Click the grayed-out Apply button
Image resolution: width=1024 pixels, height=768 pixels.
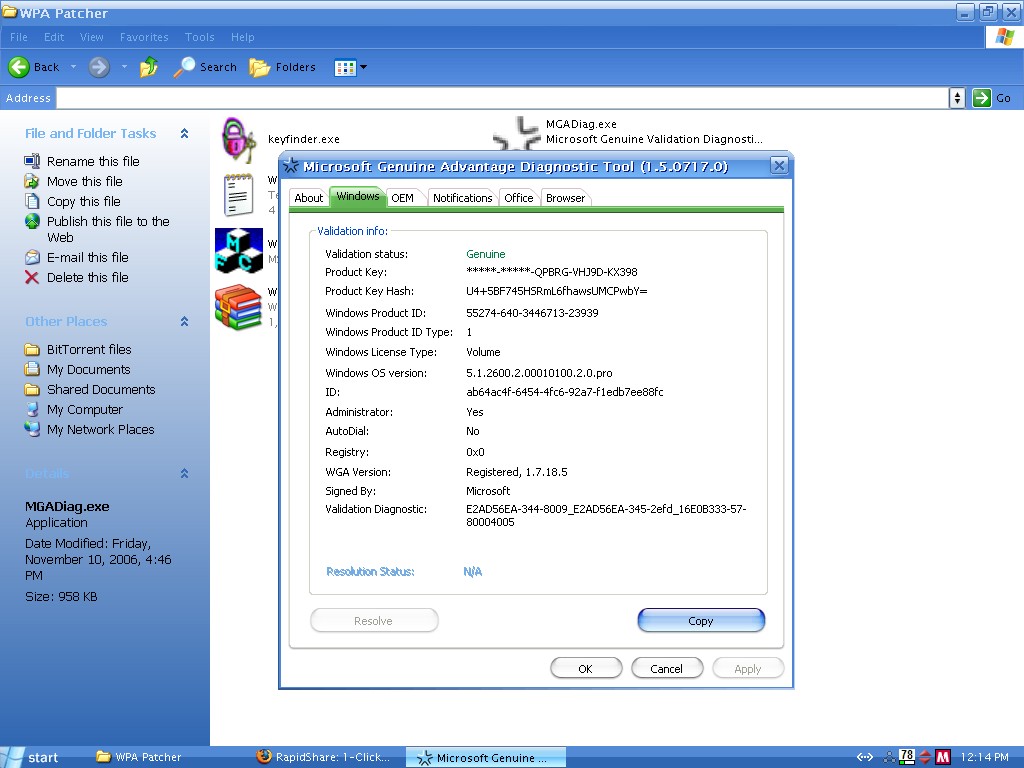748,669
